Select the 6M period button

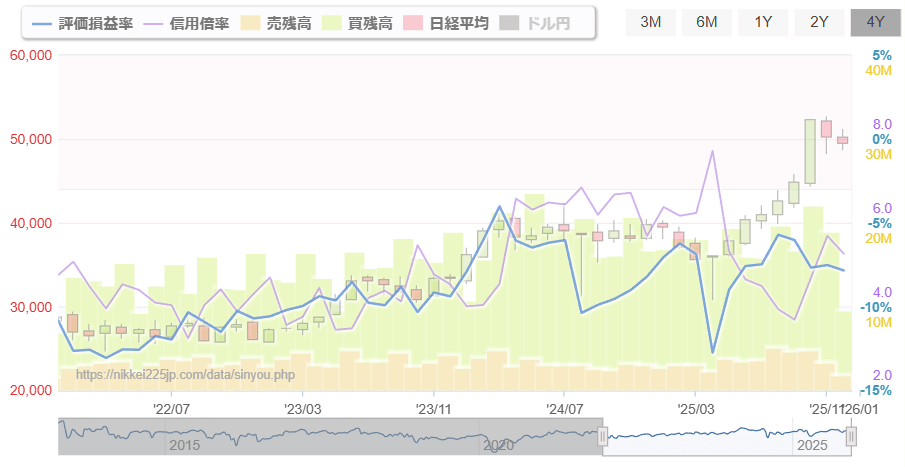(x=706, y=22)
